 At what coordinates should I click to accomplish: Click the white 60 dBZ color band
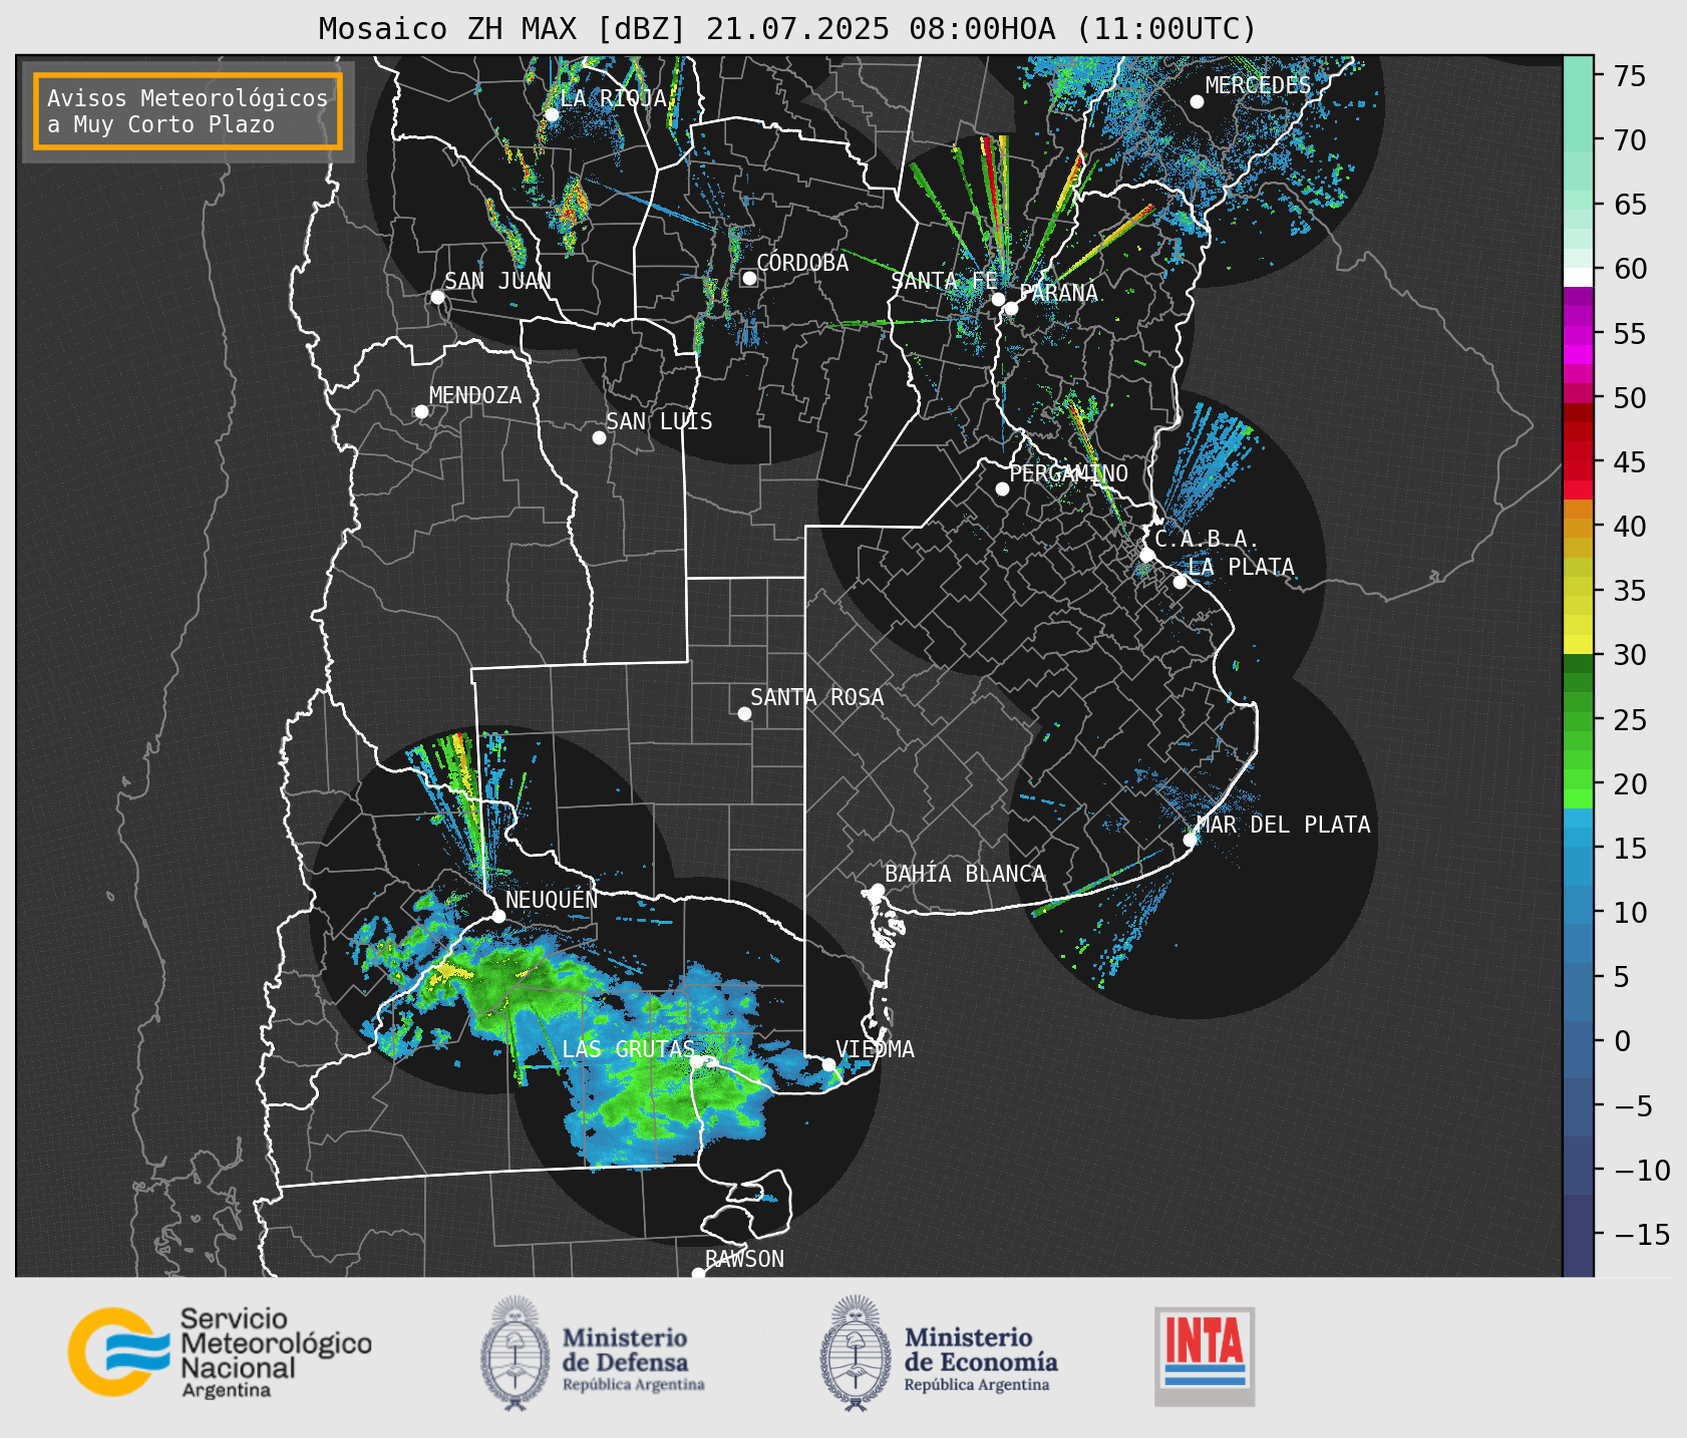pos(1578,276)
